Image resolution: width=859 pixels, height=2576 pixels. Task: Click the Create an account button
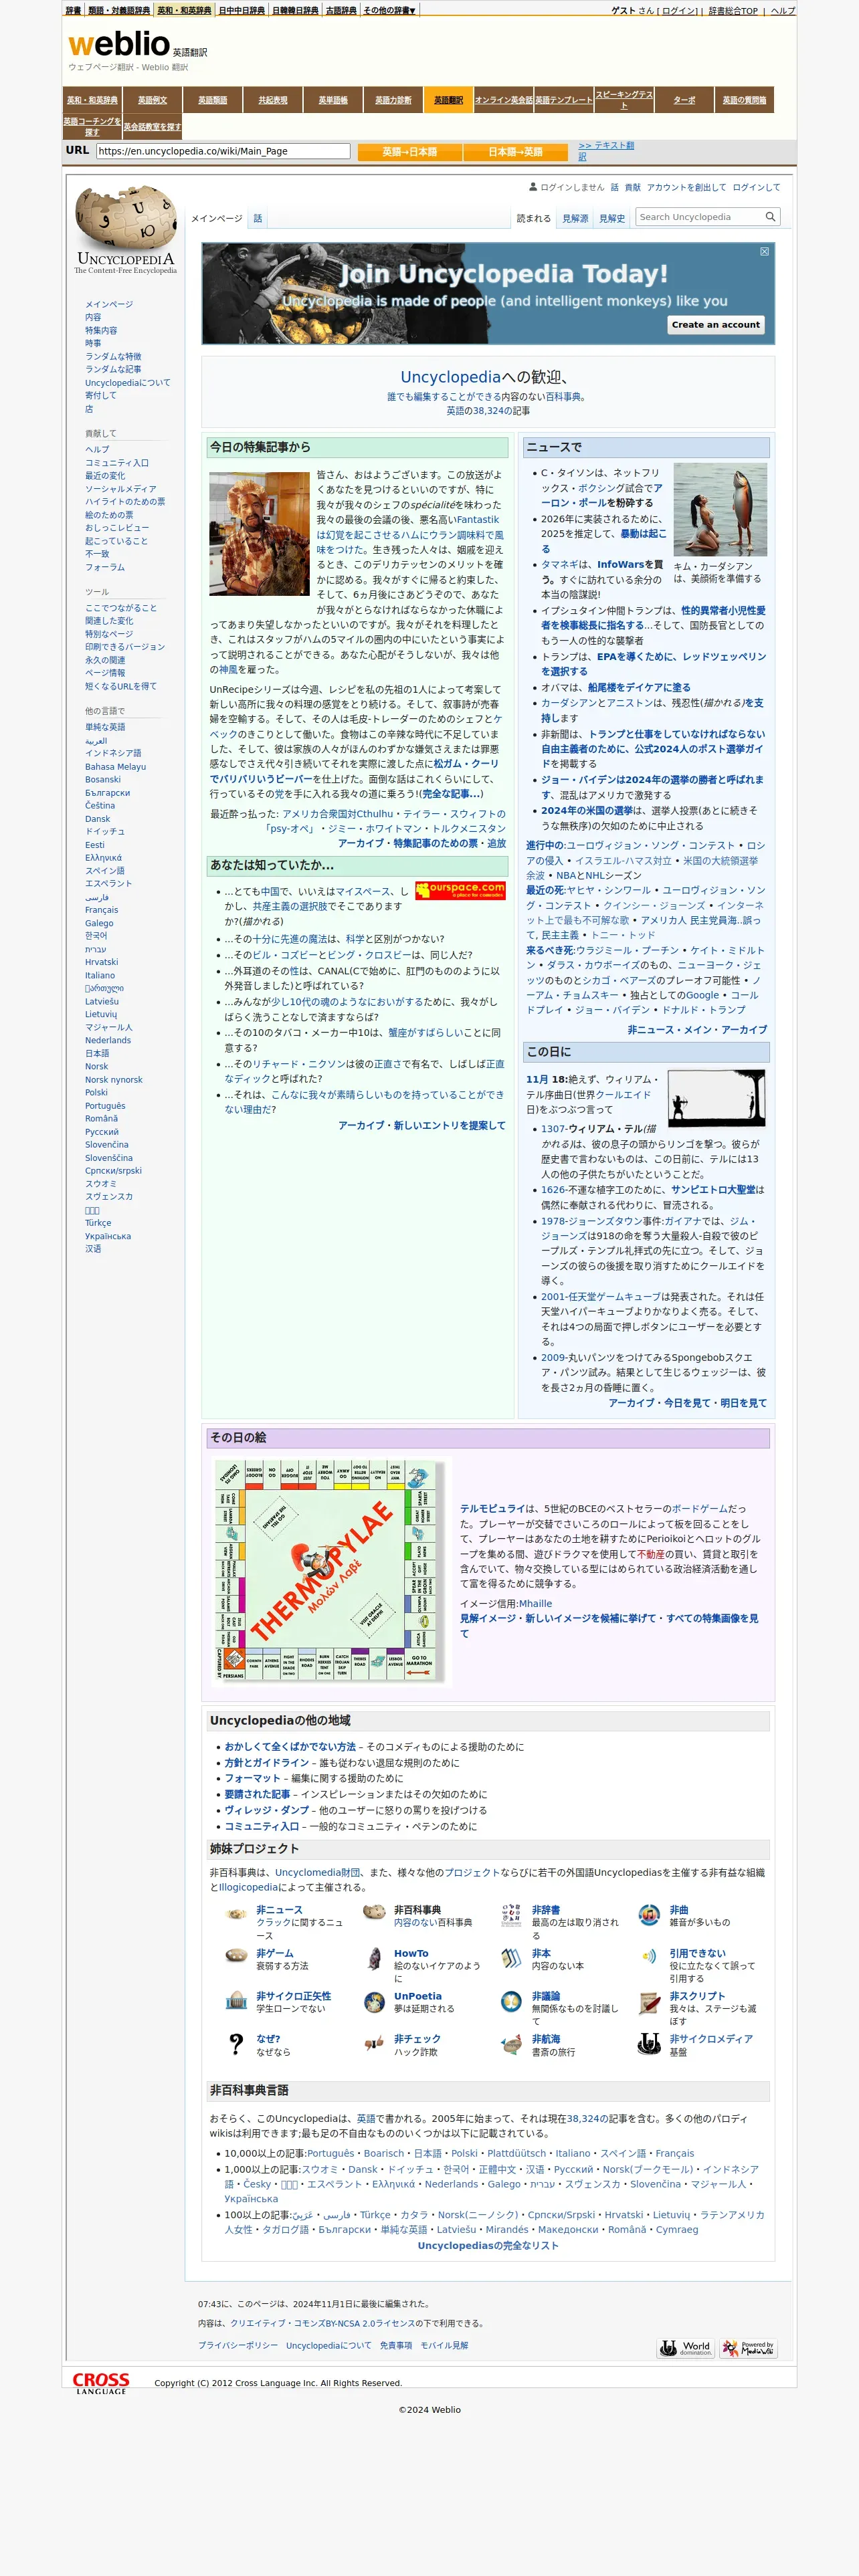point(716,324)
